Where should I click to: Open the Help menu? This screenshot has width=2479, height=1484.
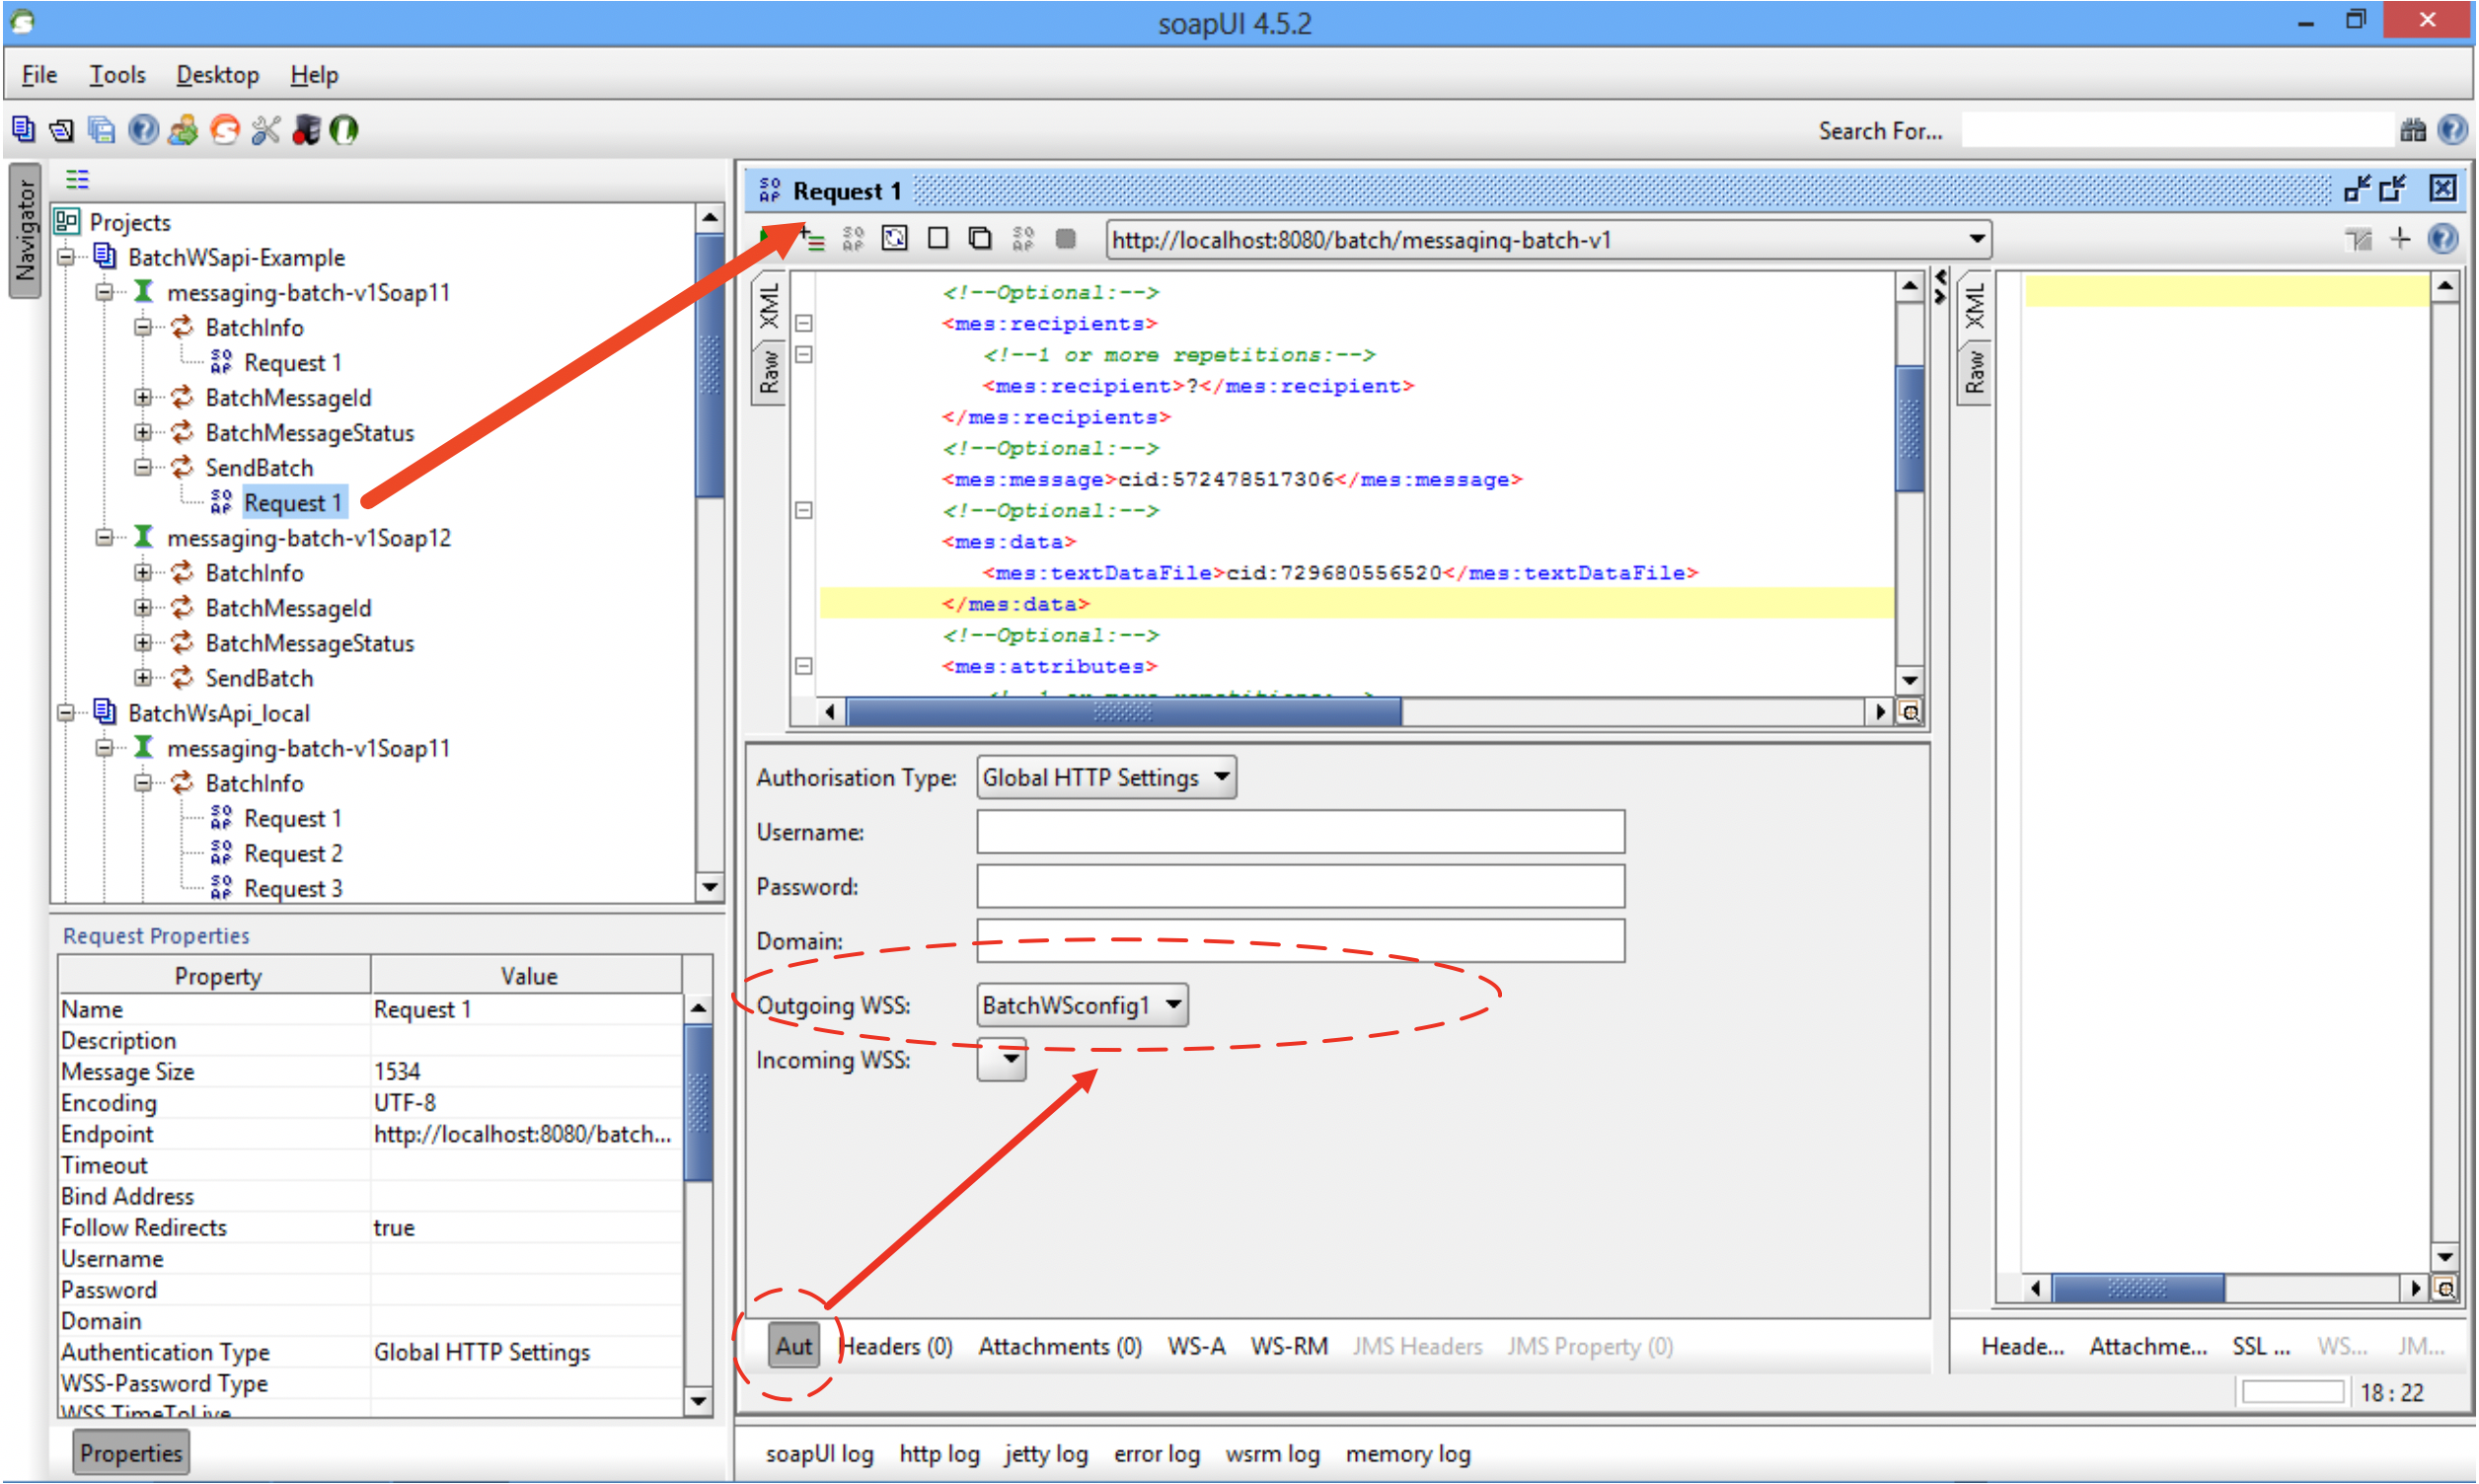click(x=314, y=75)
